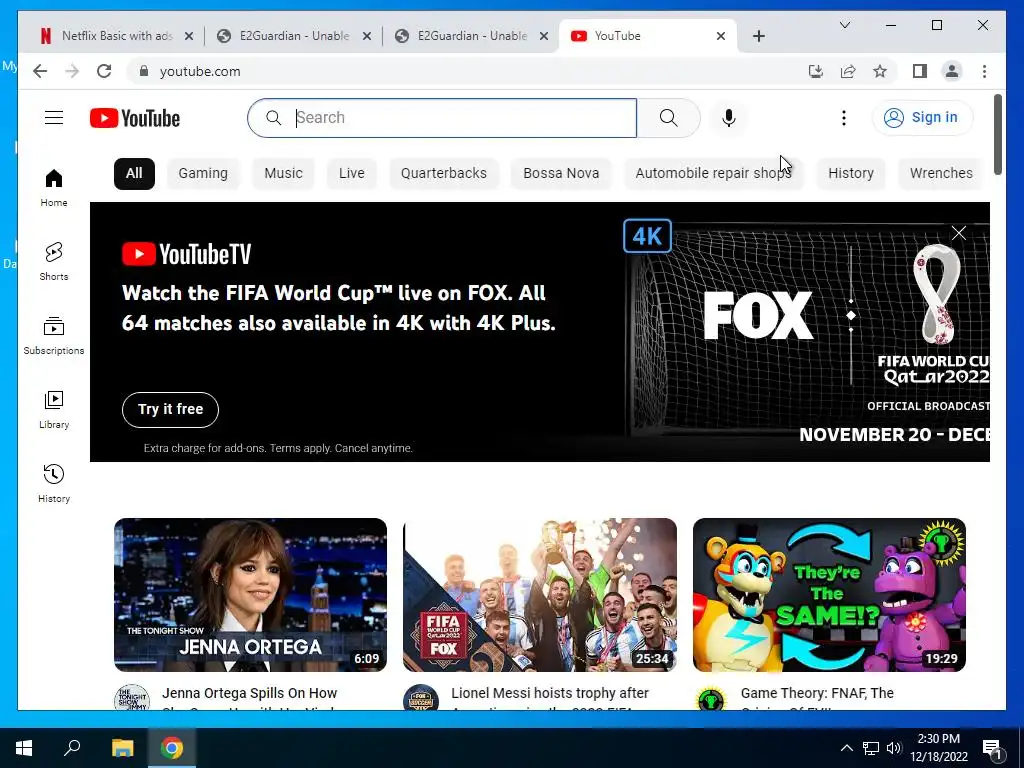Open notification center icon
This screenshot has height=768, width=1024.
[x=992, y=748]
